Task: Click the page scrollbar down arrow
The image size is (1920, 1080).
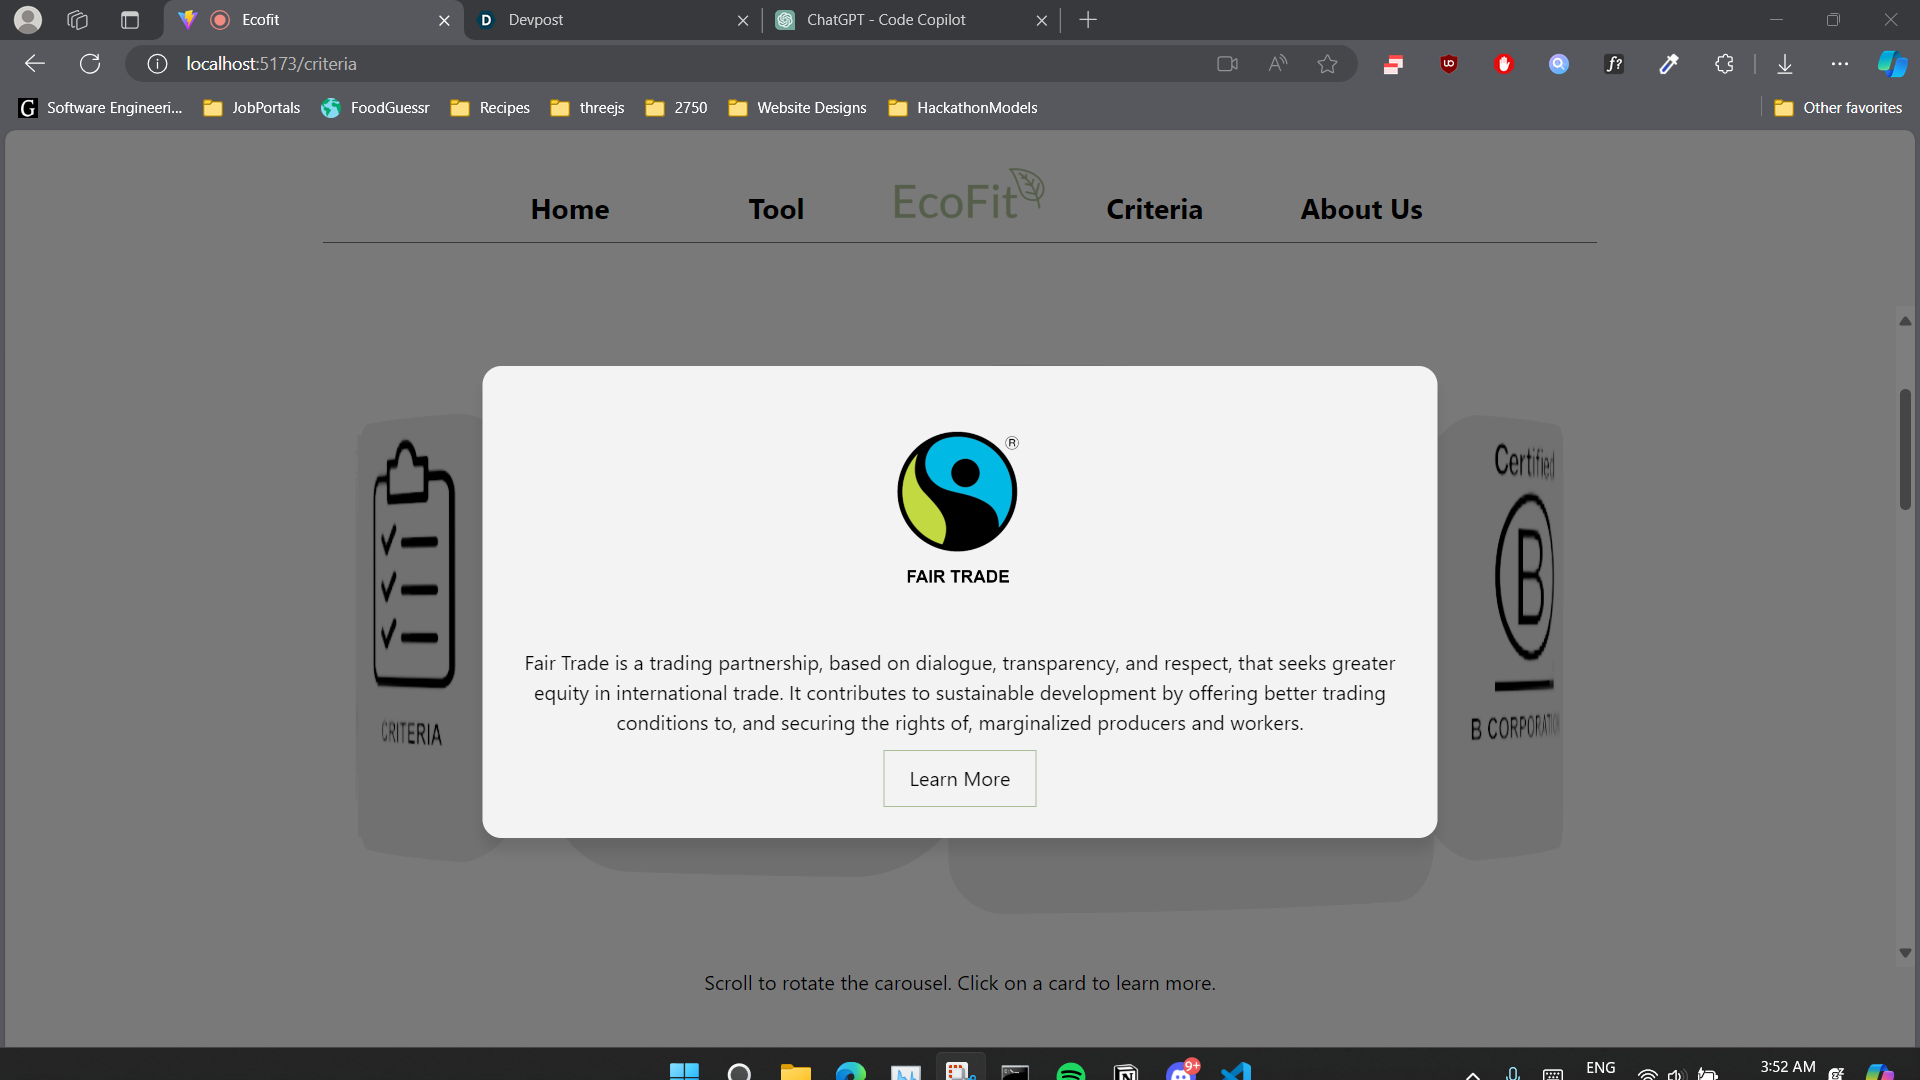Action: (1905, 953)
